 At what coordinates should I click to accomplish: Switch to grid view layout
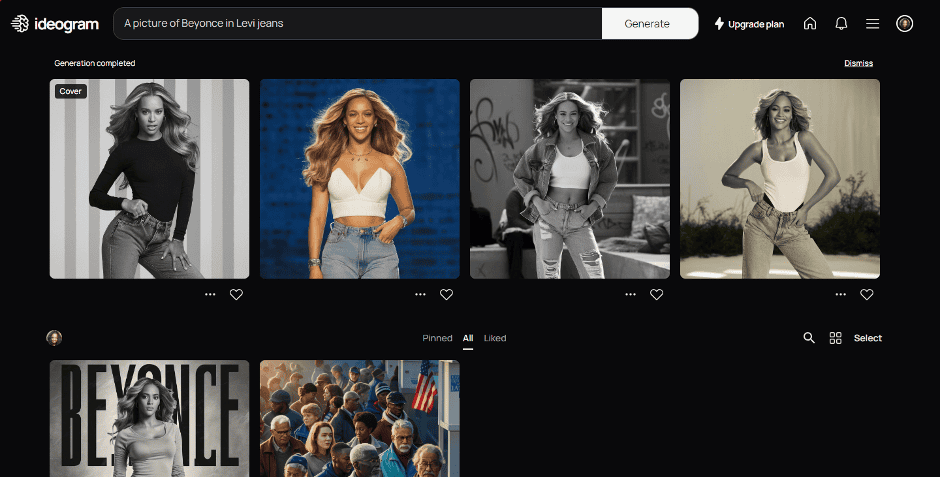835,338
